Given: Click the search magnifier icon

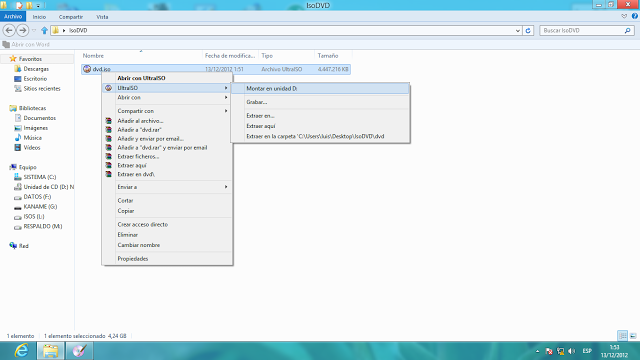Looking at the screenshot, I should click(x=627, y=31).
